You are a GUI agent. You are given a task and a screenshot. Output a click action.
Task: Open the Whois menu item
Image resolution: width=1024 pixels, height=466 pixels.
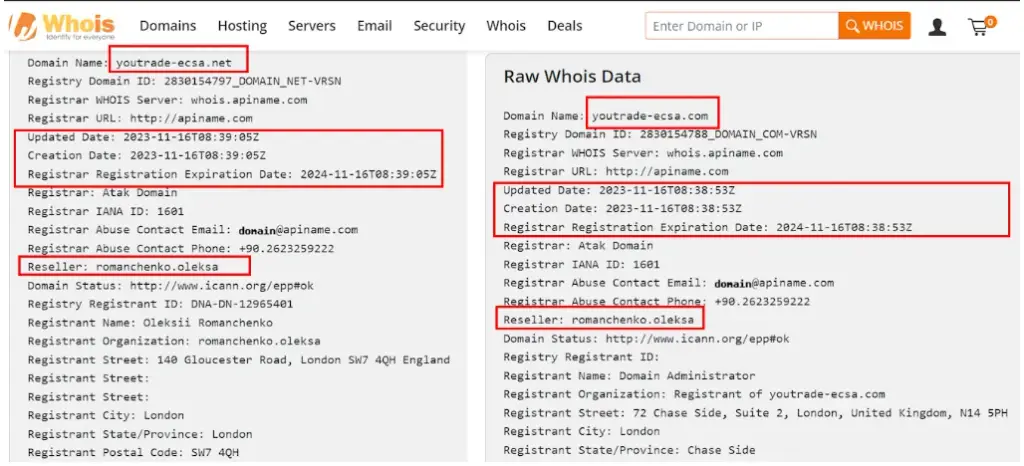[505, 26]
